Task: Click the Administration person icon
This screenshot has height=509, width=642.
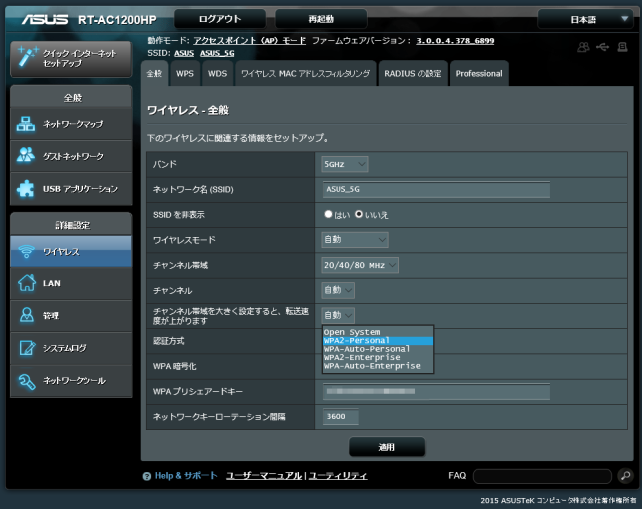Action: [27, 315]
